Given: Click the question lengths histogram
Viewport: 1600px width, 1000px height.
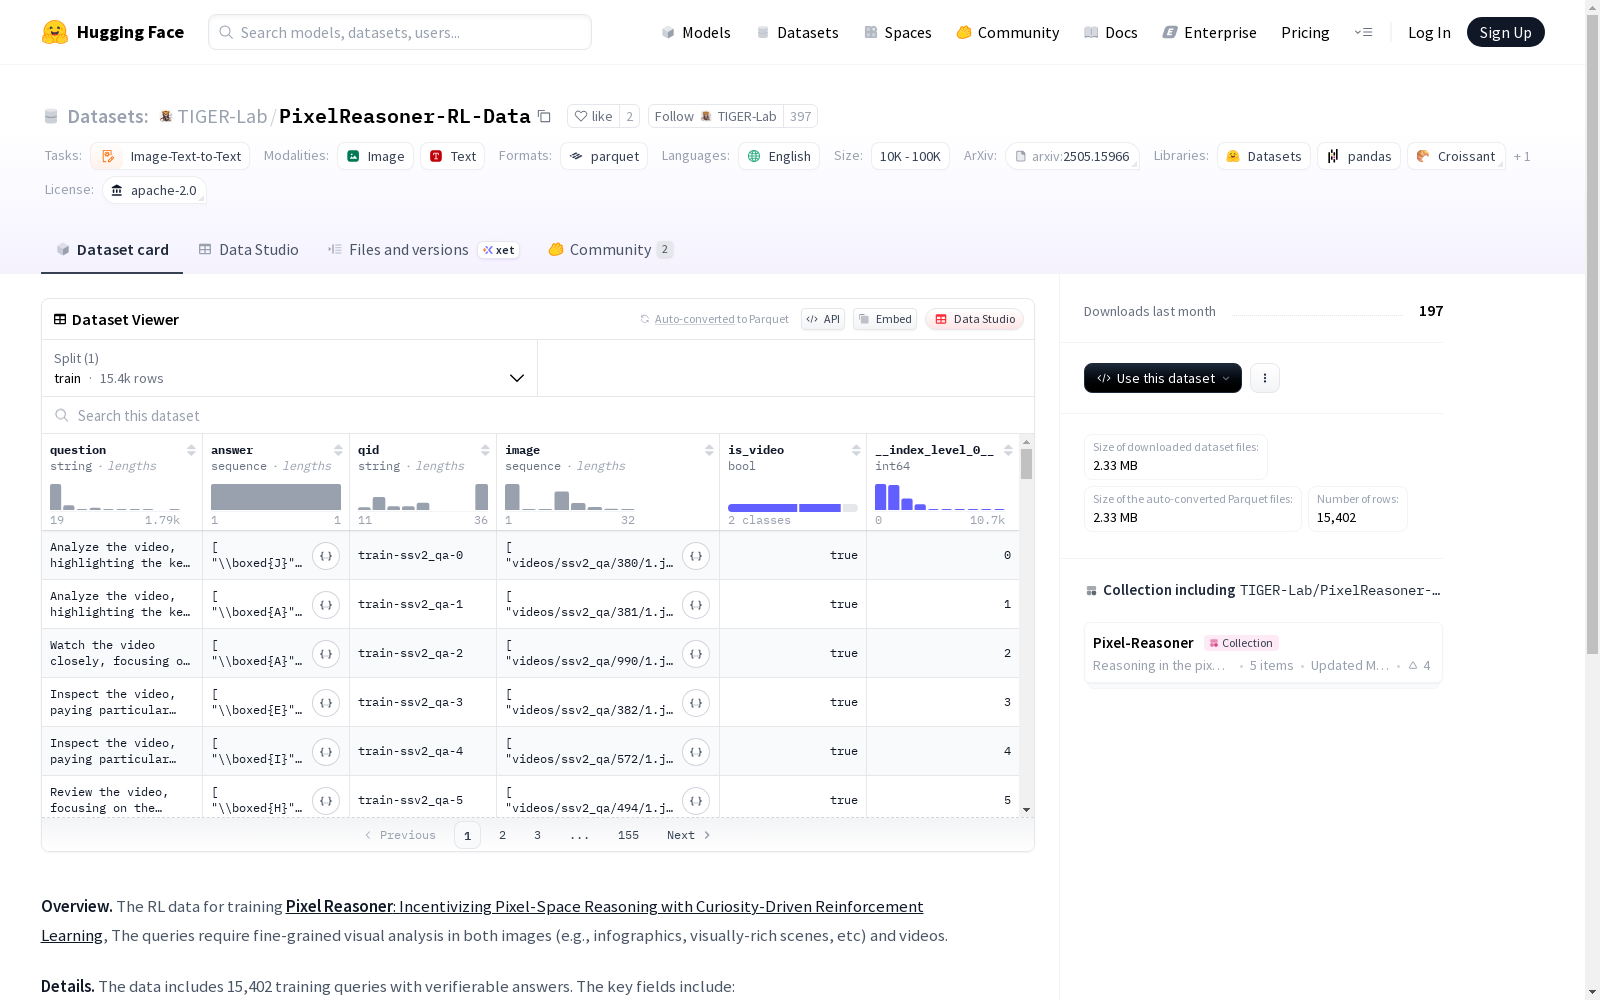Looking at the screenshot, I should (115, 497).
